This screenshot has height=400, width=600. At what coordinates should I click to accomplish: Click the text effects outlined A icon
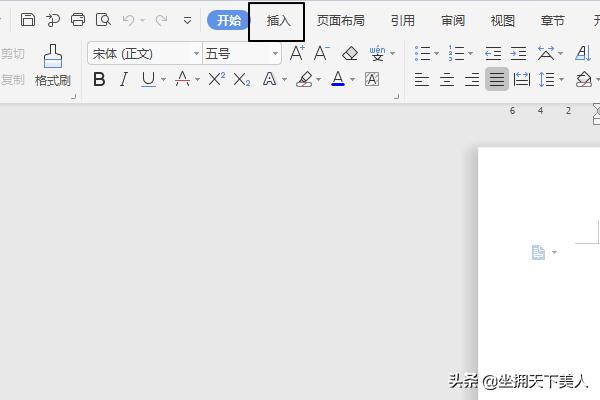269,79
